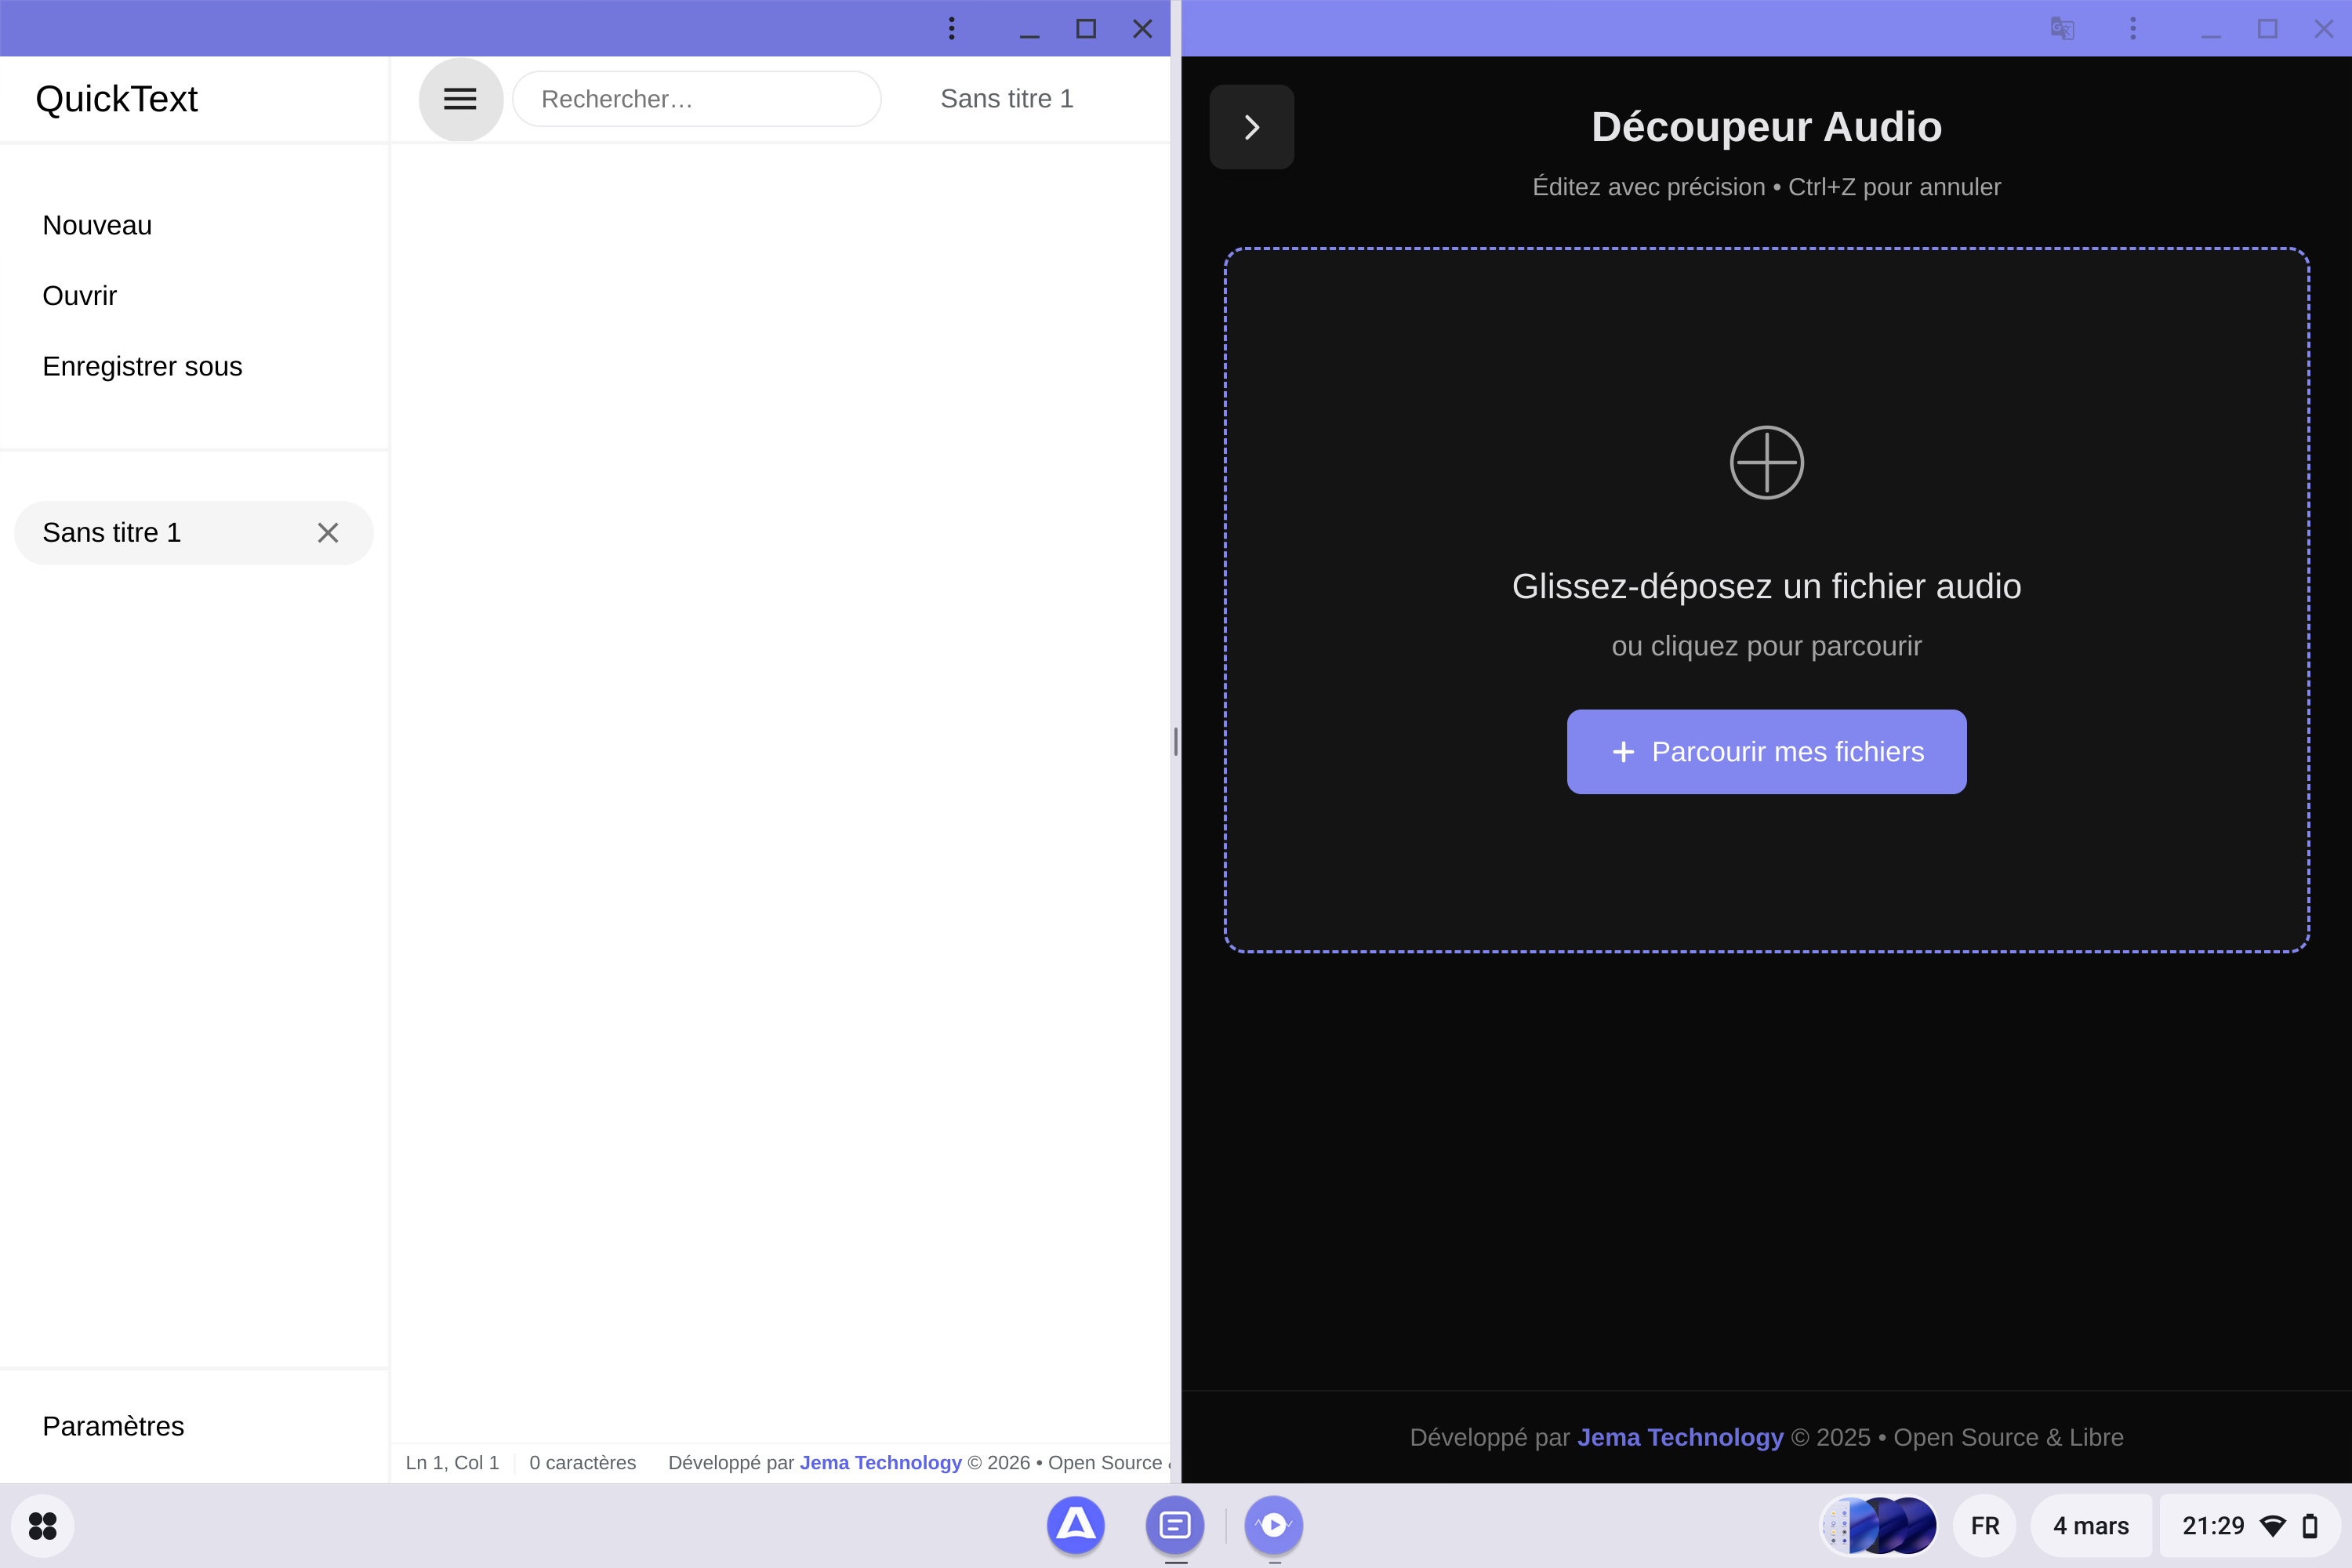This screenshot has height=1568, width=2352.
Task: Open the app launcher in the shelf
Action: [43, 1525]
